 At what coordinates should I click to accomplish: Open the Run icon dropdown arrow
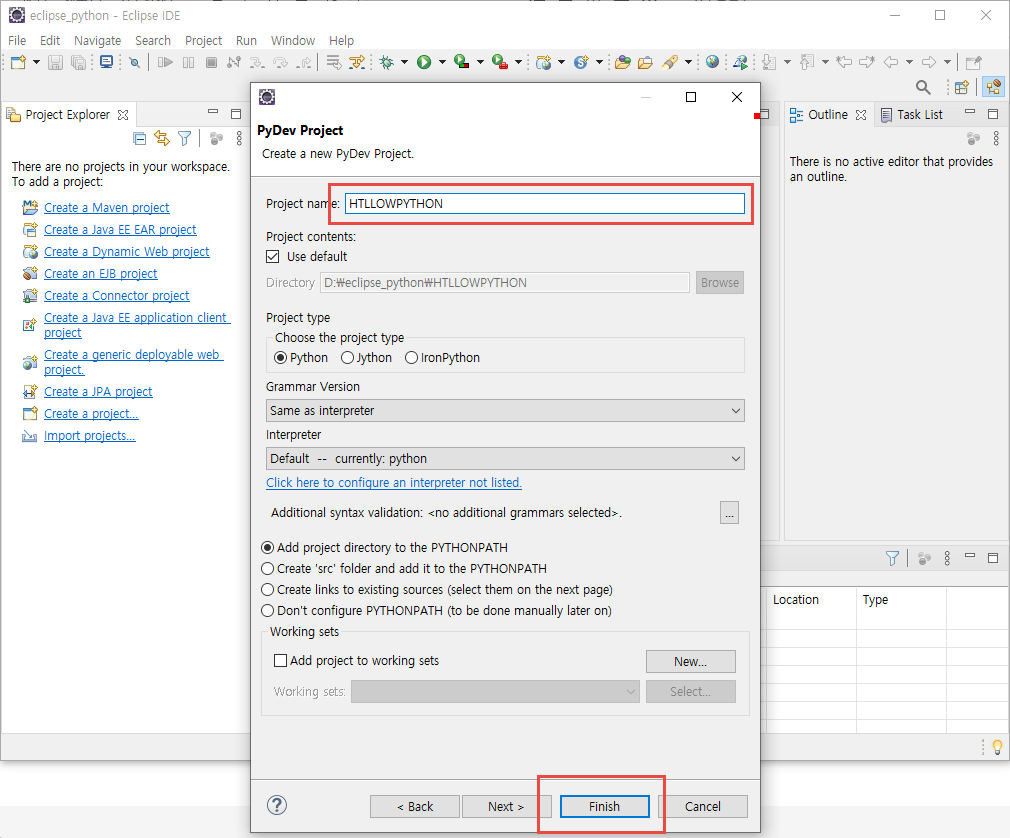pyautogui.click(x=442, y=62)
